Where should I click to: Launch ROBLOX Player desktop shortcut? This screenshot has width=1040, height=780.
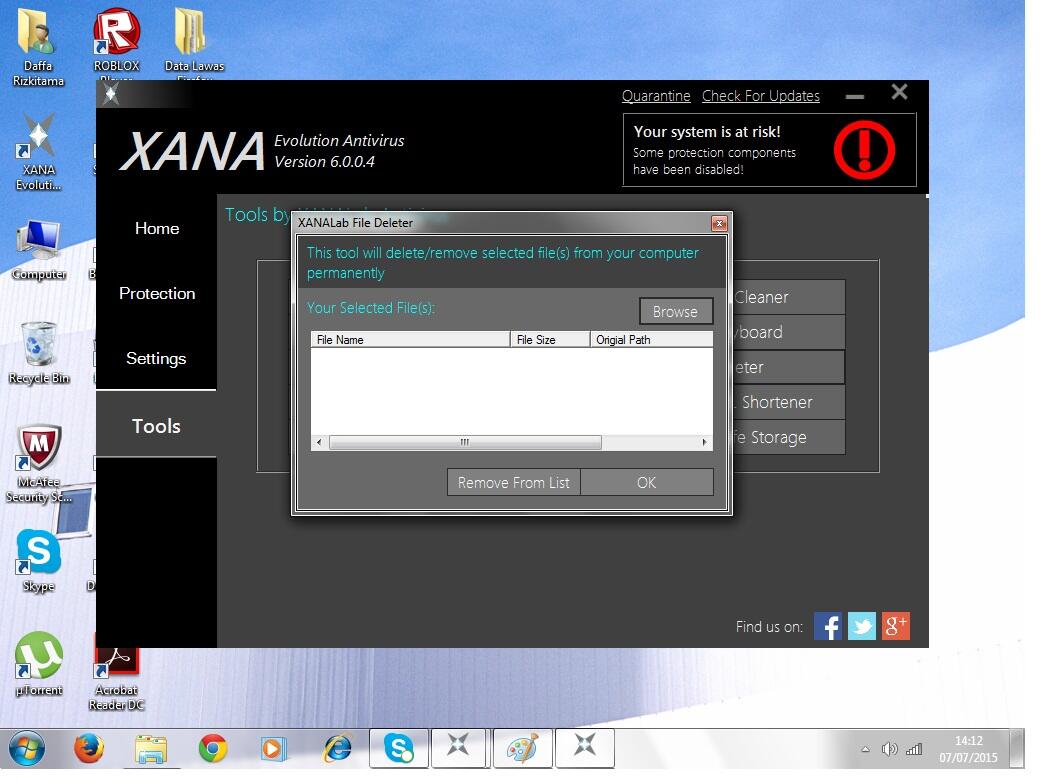pyautogui.click(x=116, y=43)
